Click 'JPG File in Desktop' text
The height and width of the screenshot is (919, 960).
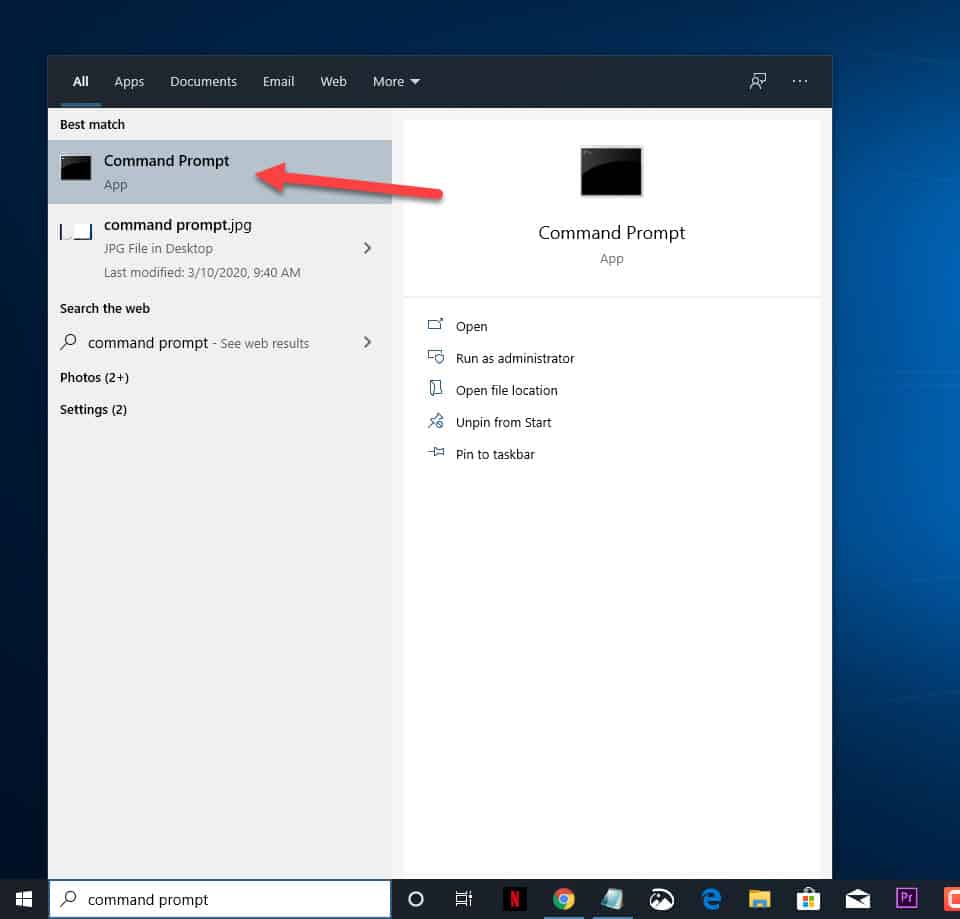point(158,249)
